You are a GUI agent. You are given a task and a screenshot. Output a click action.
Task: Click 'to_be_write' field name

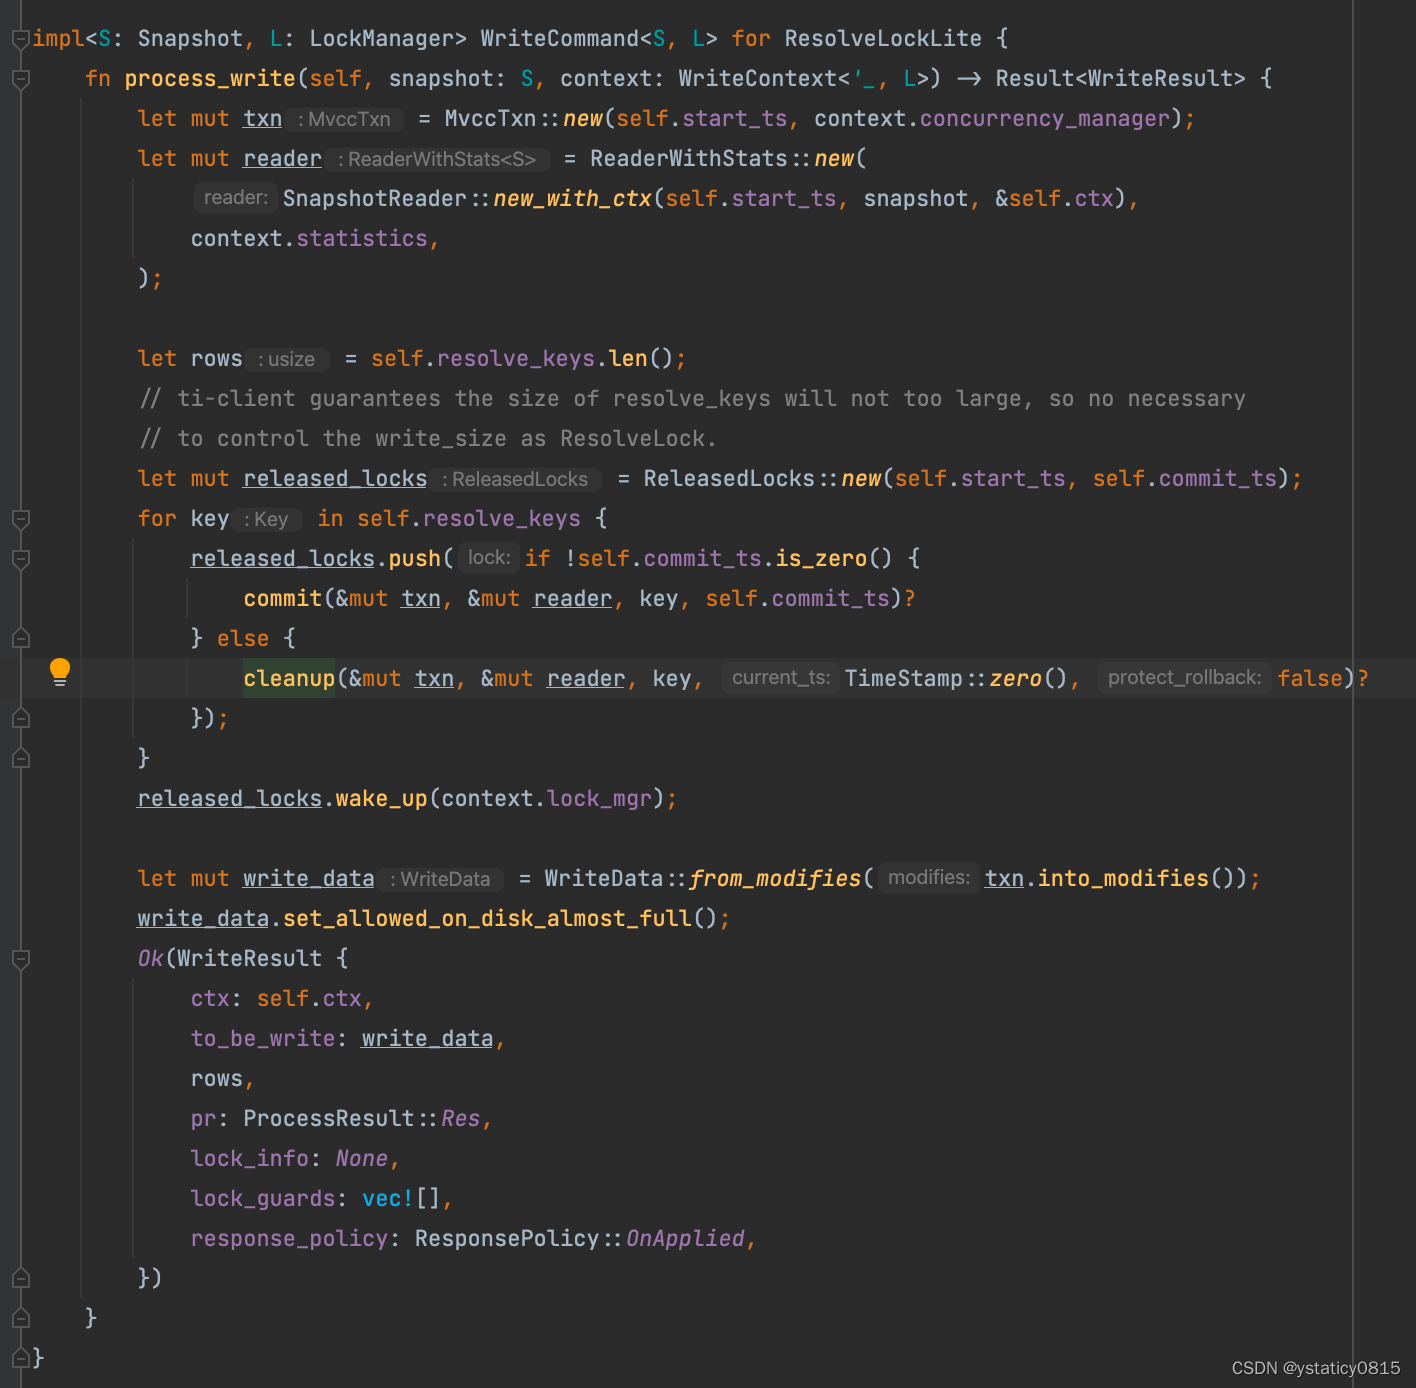coord(263,1039)
